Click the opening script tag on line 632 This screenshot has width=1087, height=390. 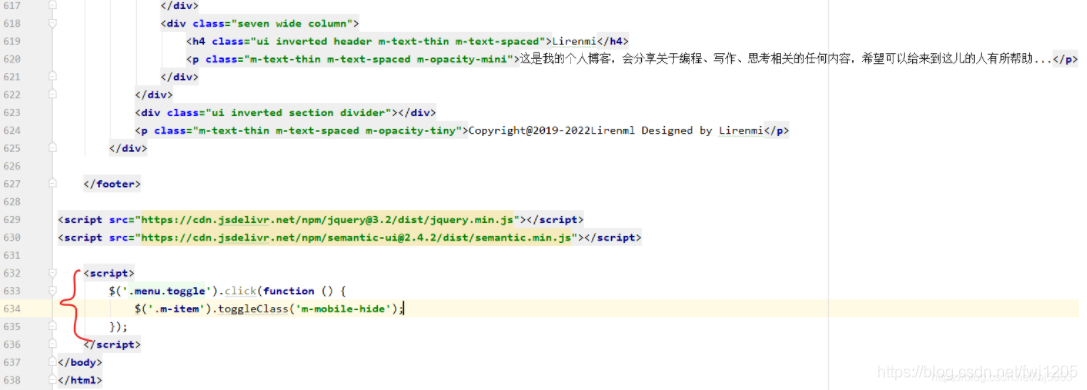tap(109, 274)
